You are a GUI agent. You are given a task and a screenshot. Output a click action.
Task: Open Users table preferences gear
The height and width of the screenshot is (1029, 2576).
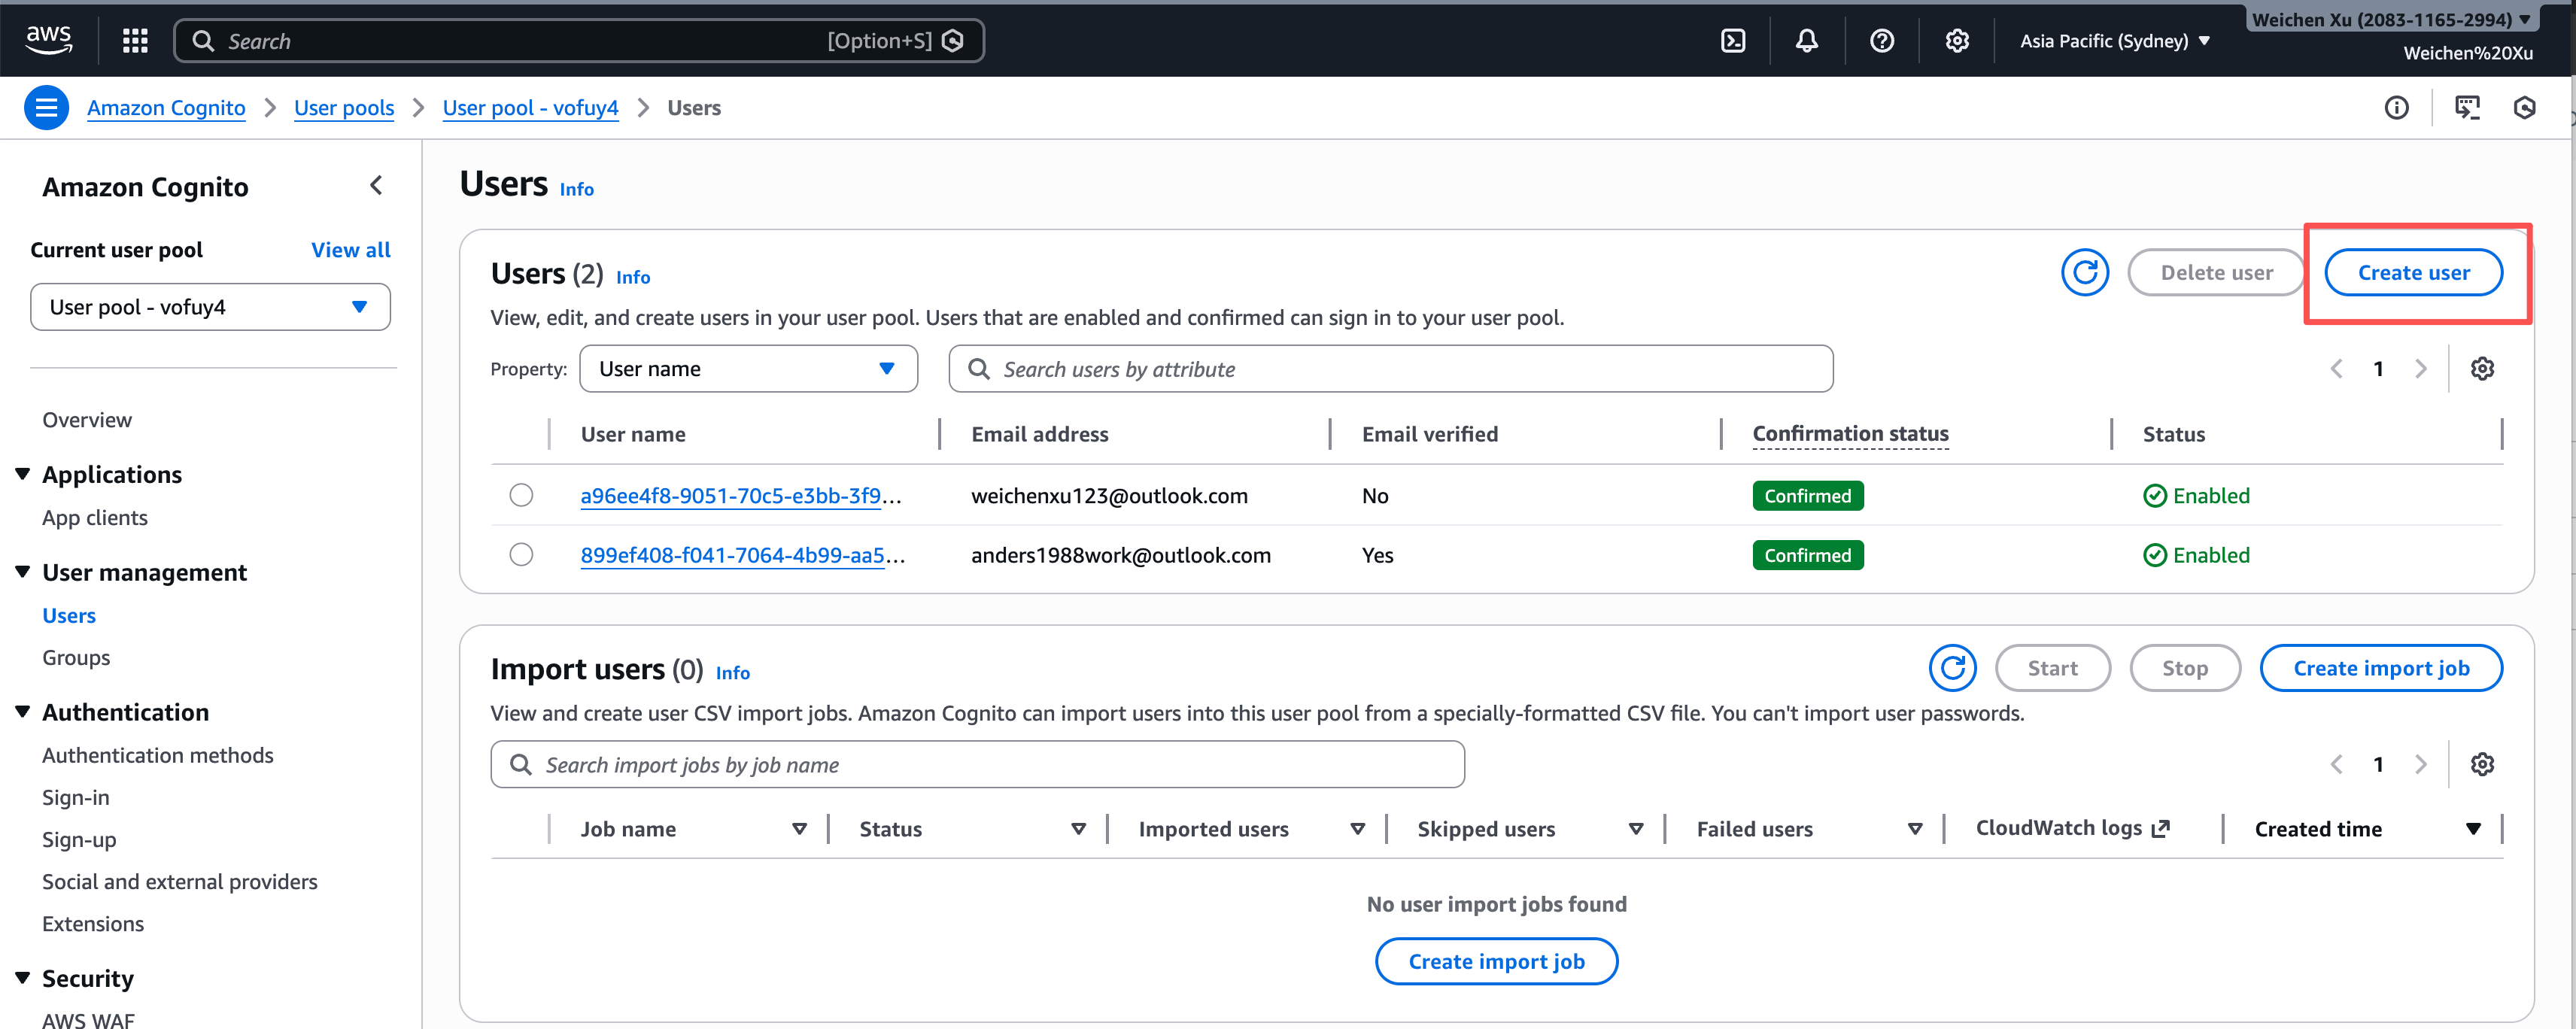tap(2481, 369)
